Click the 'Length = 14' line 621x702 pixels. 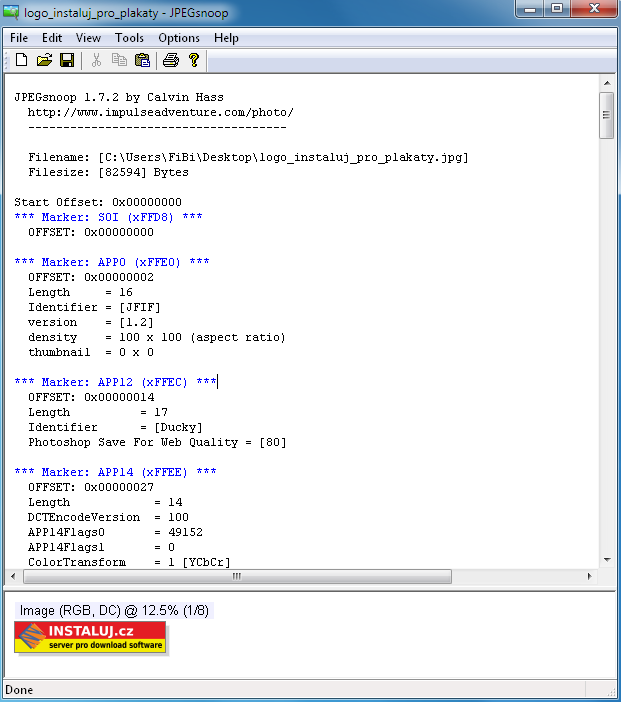105,502
